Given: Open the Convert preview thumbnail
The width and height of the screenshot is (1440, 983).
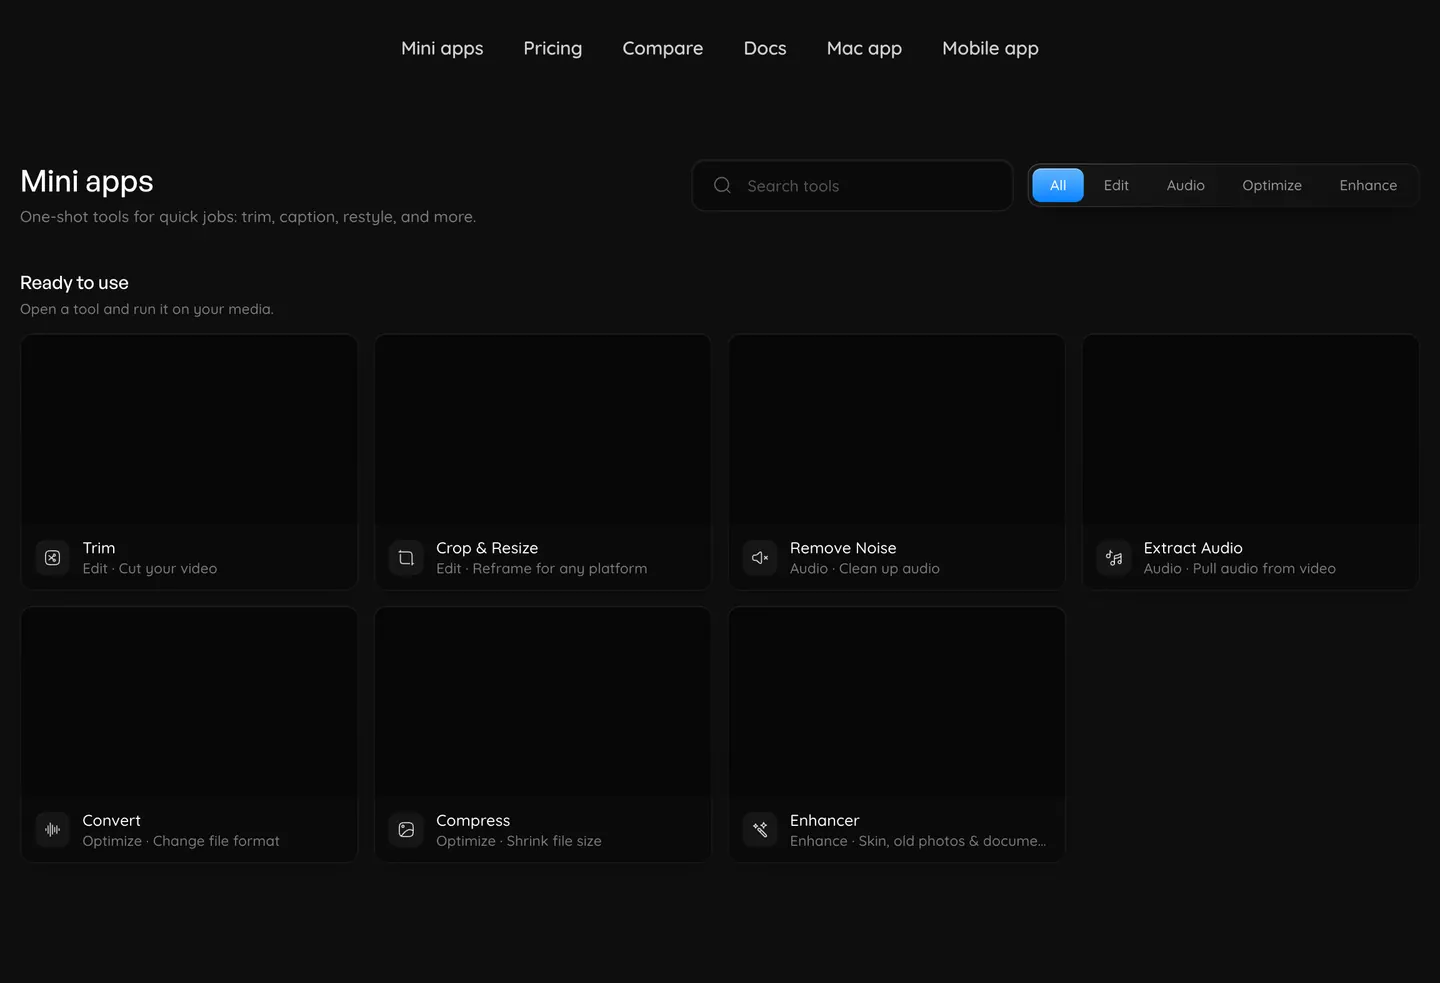Looking at the screenshot, I should click(x=189, y=702).
